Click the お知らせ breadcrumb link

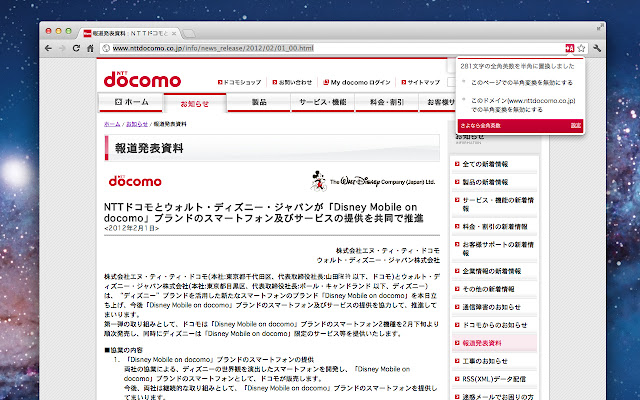coord(137,124)
